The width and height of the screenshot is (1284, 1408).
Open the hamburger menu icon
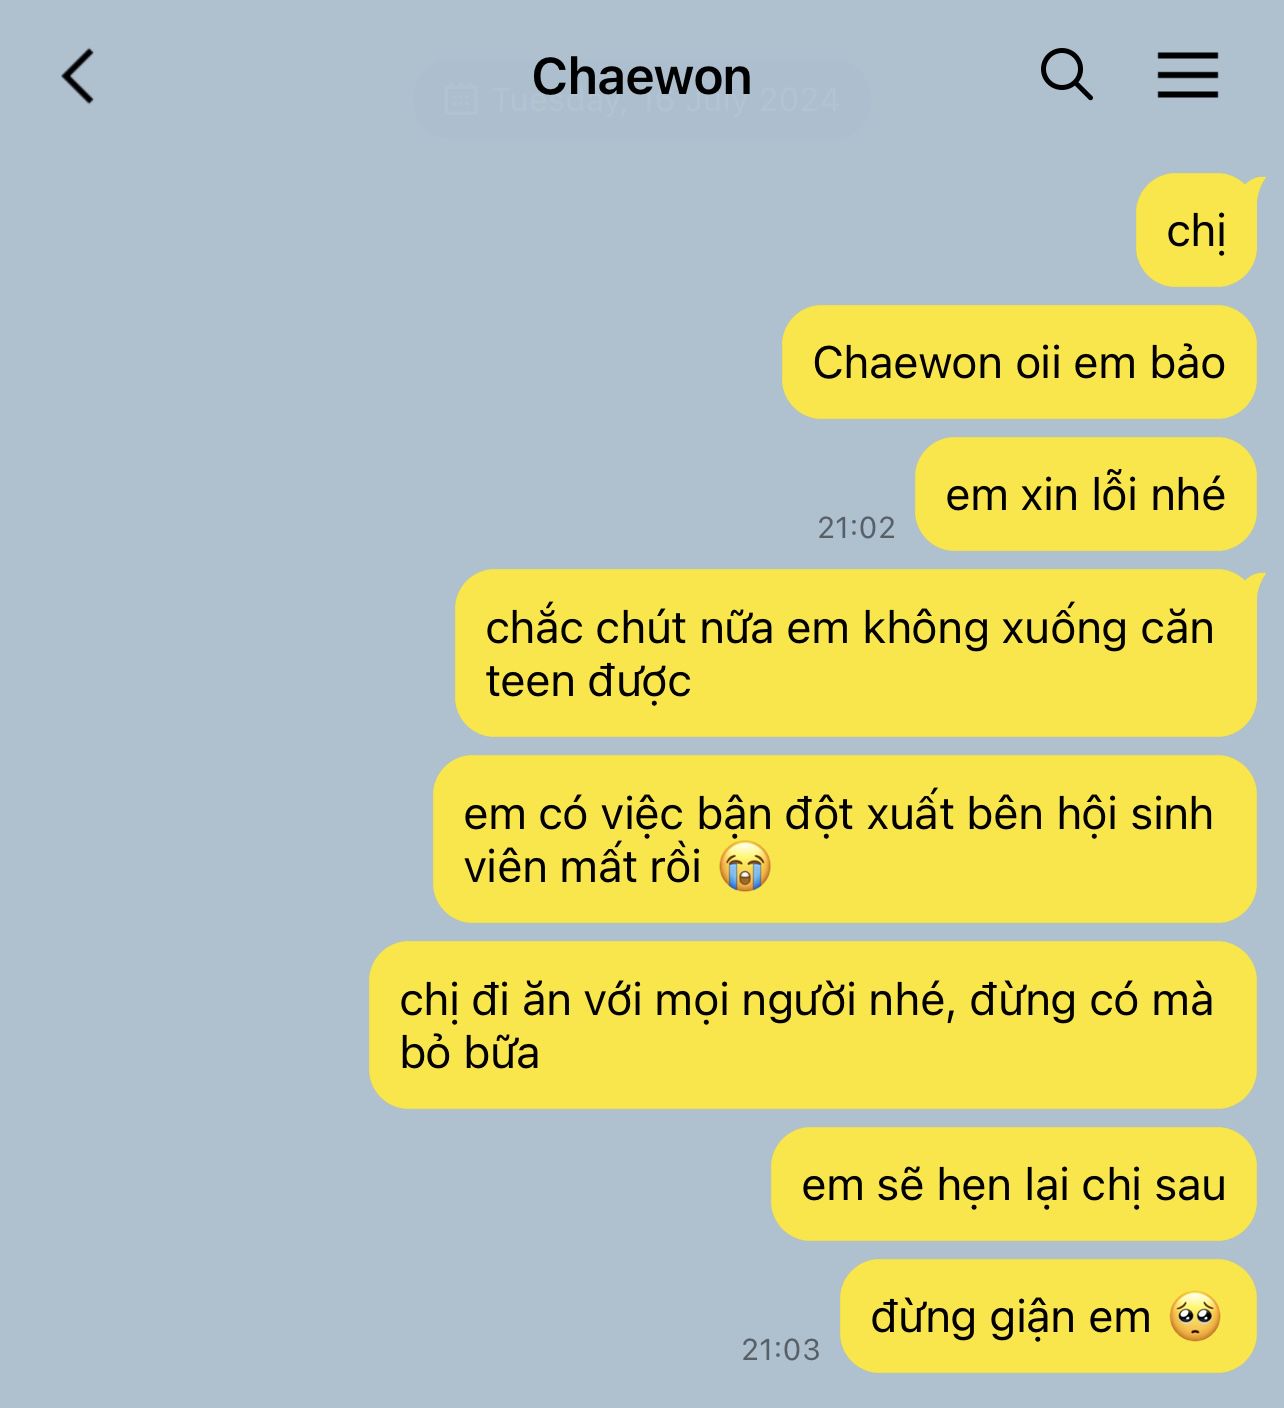[x=1188, y=75]
